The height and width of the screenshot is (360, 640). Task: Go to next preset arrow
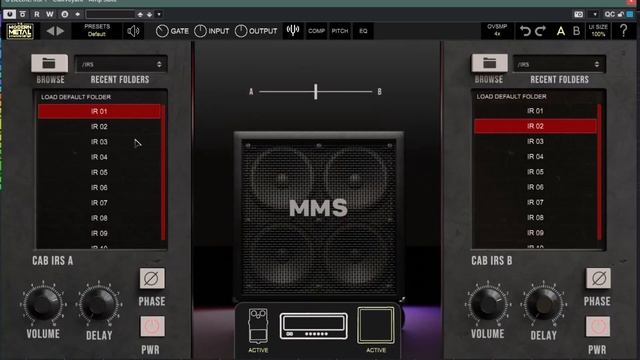point(60,31)
